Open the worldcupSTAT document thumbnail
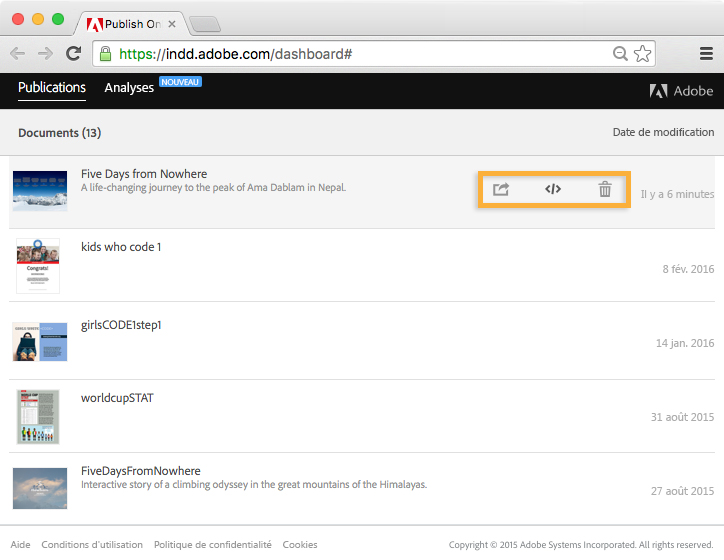This screenshot has width=724, height=560. tap(38, 416)
